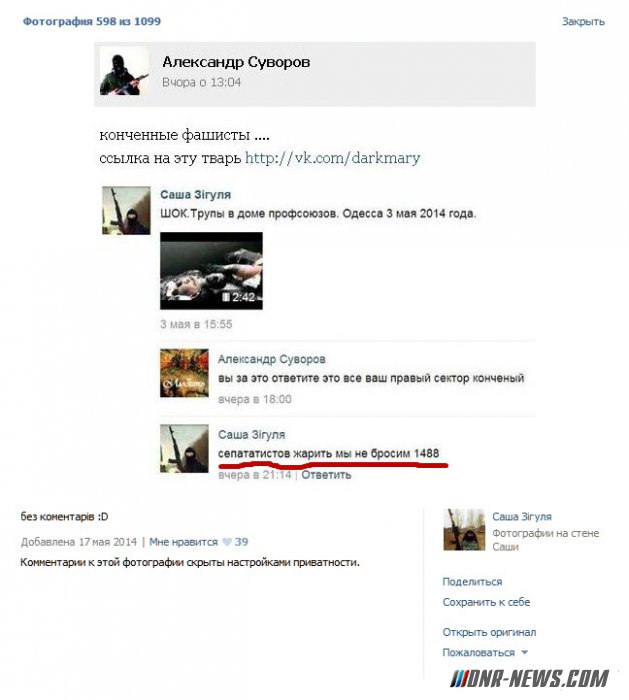Click the heart like icon
The width and height of the screenshot is (629, 700).
pyautogui.click(x=227, y=542)
